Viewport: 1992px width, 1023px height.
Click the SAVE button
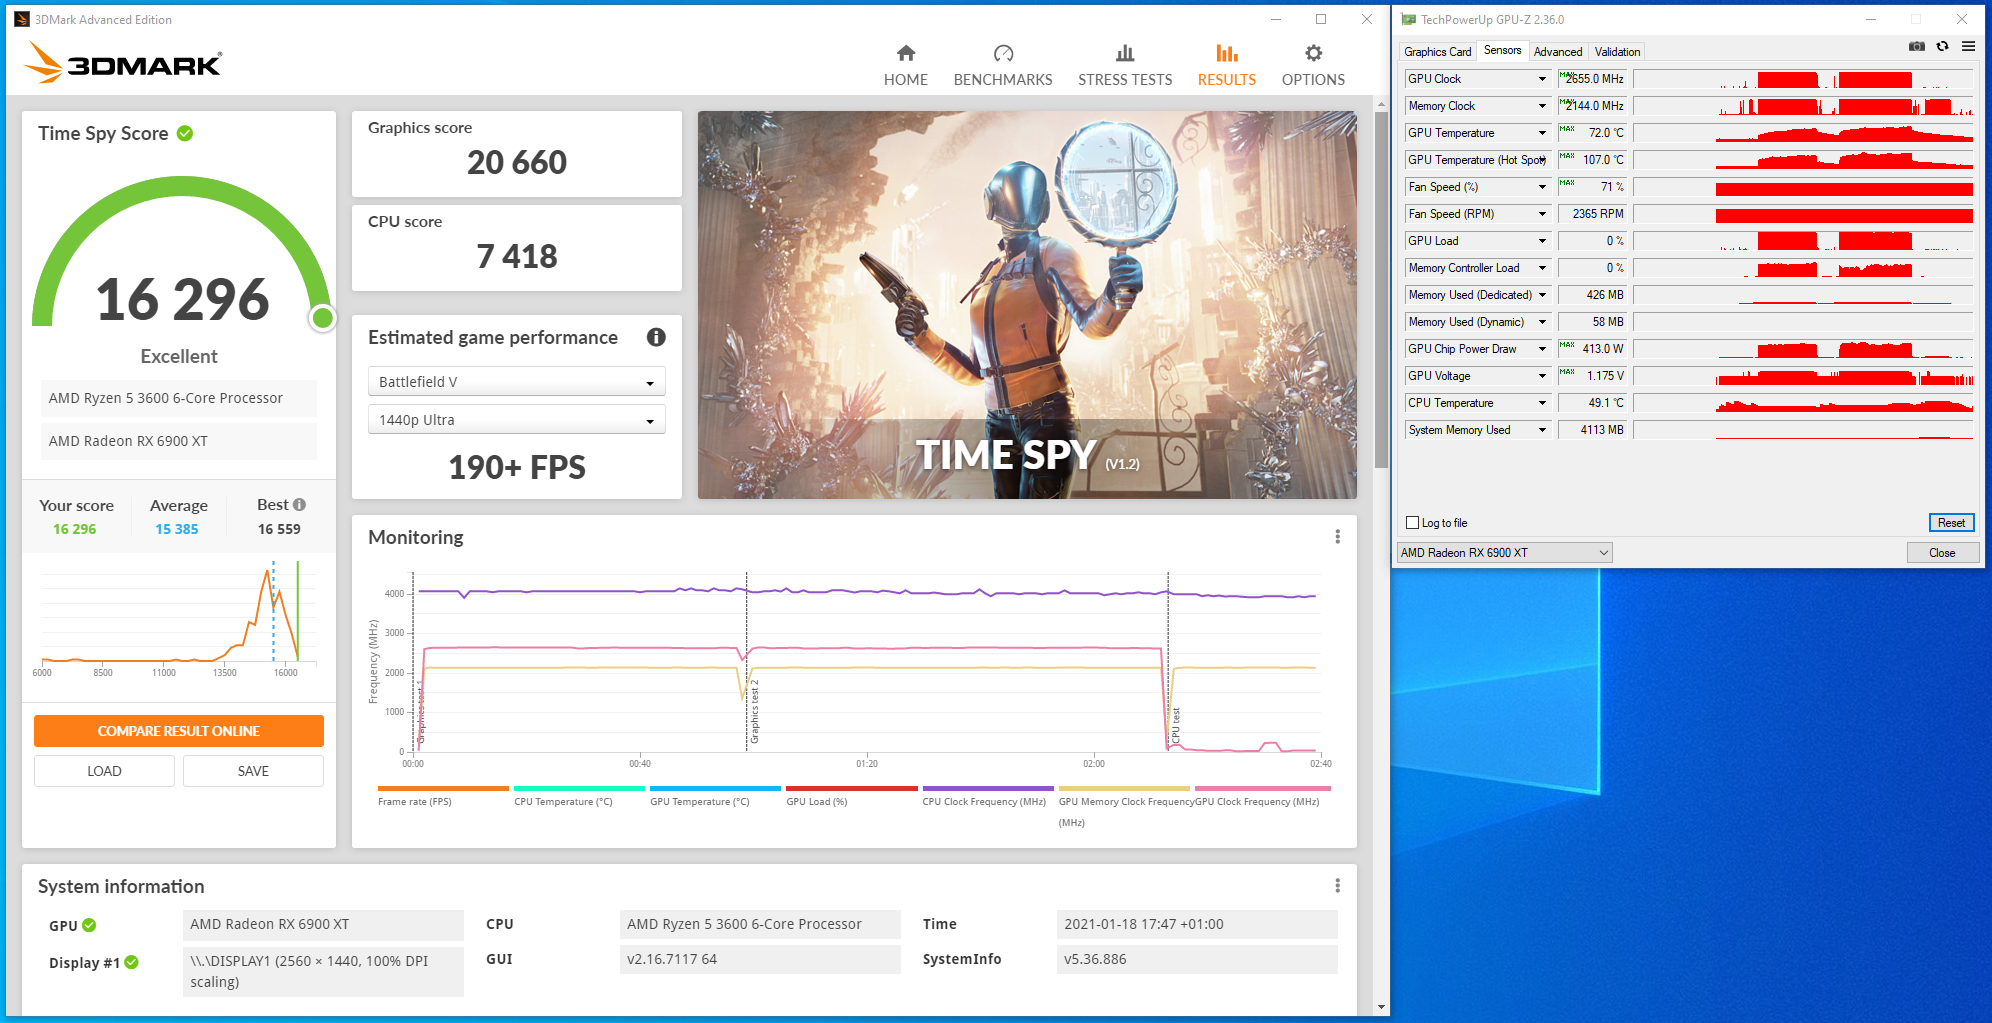pyautogui.click(x=253, y=771)
